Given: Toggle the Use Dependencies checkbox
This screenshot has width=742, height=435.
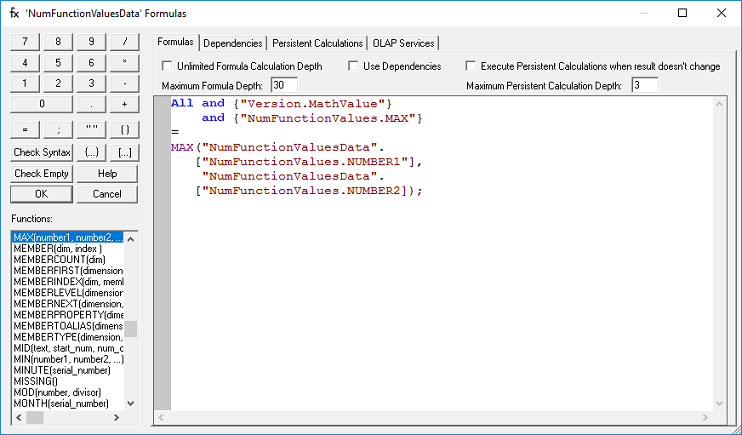Looking at the screenshot, I should tap(354, 66).
